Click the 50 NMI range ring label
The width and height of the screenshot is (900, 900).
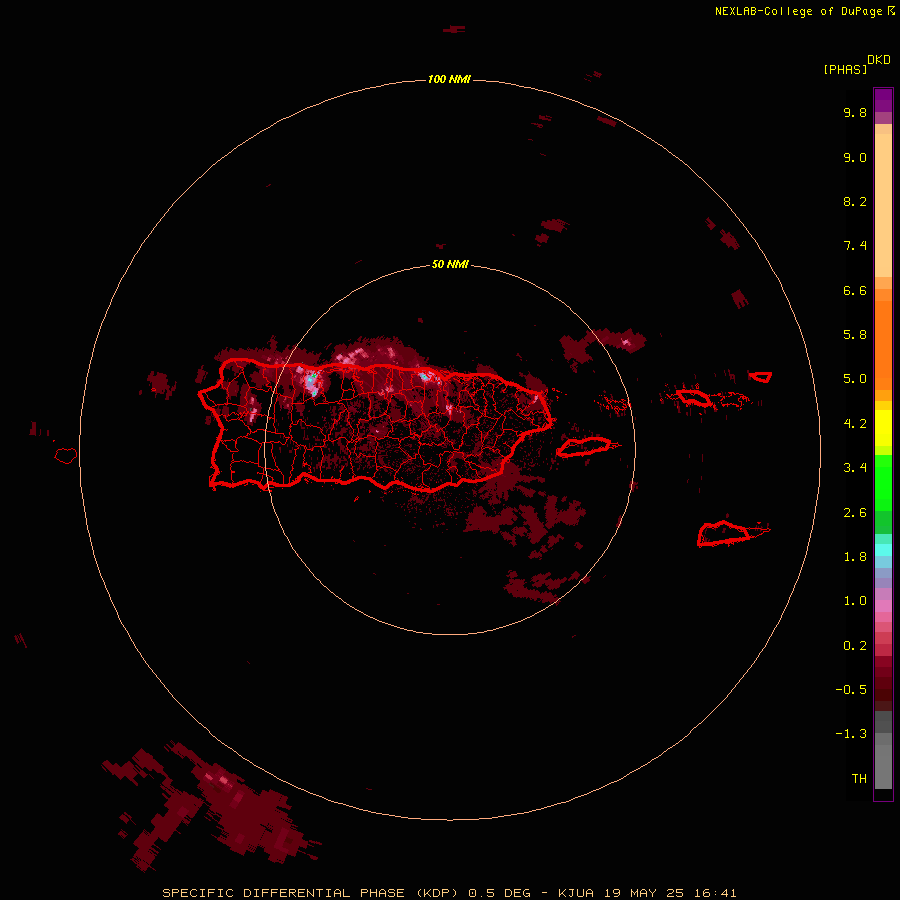tap(450, 265)
